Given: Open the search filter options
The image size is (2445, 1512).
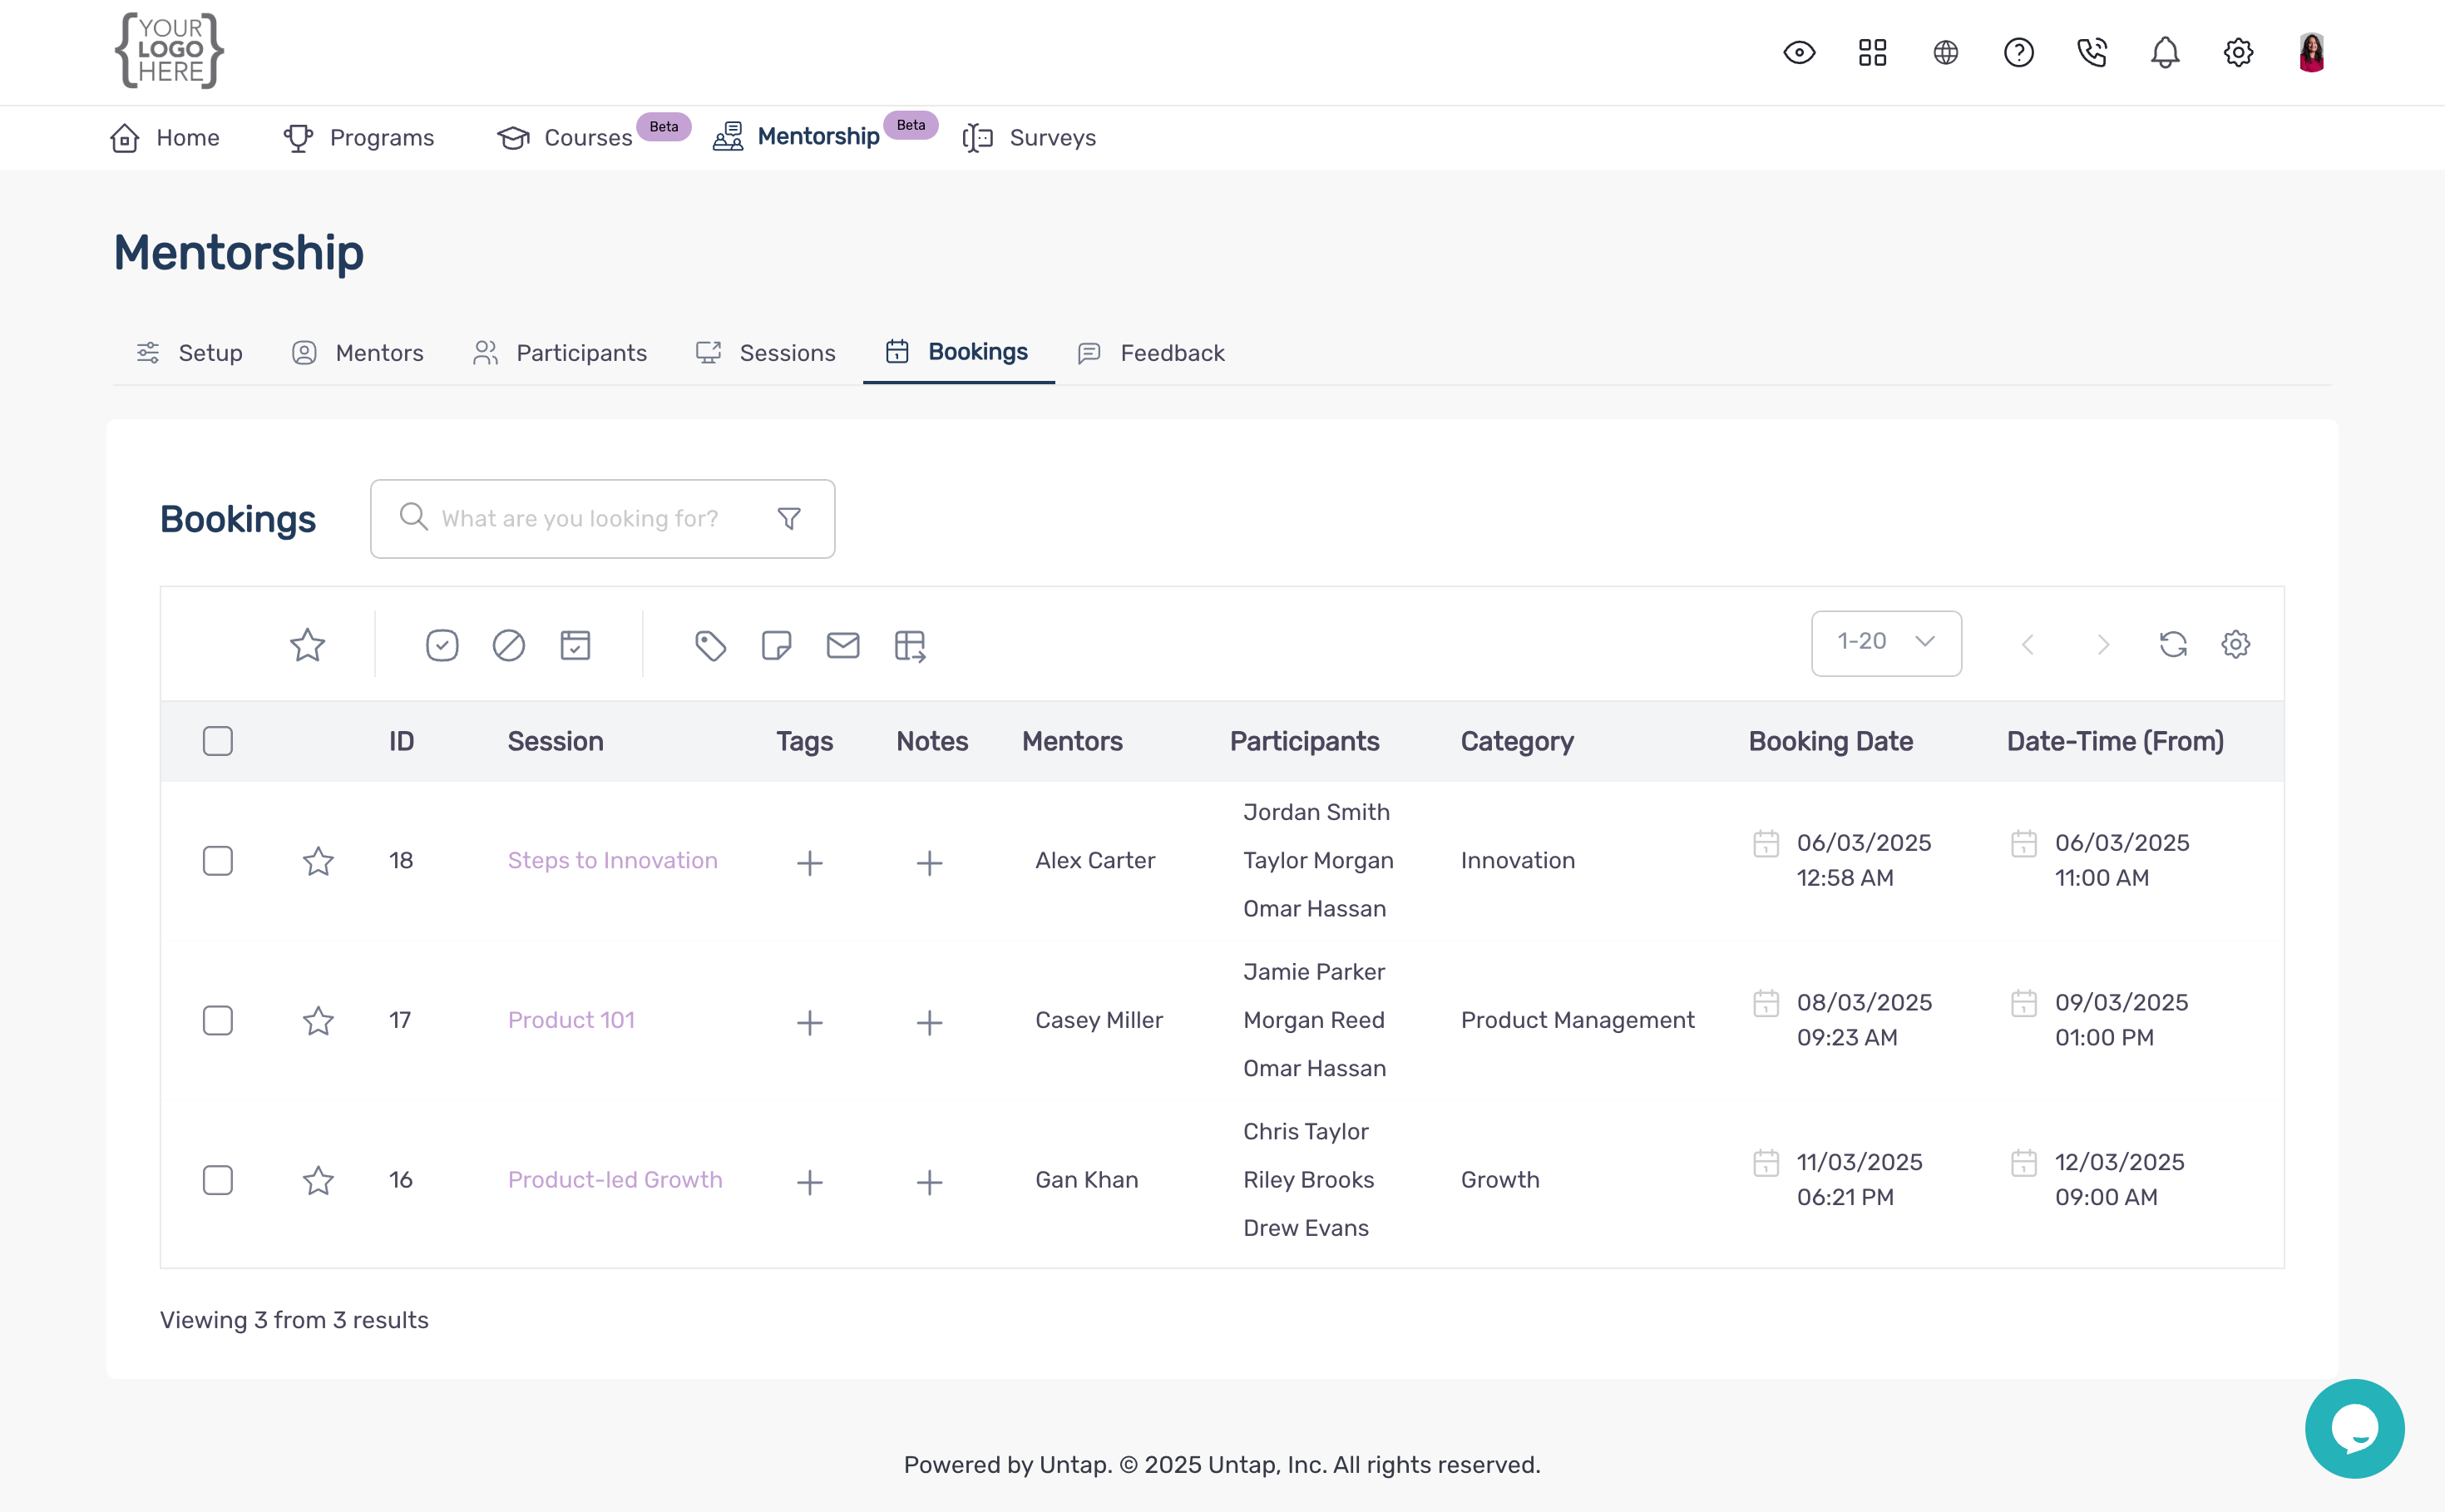Looking at the screenshot, I should [x=789, y=518].
